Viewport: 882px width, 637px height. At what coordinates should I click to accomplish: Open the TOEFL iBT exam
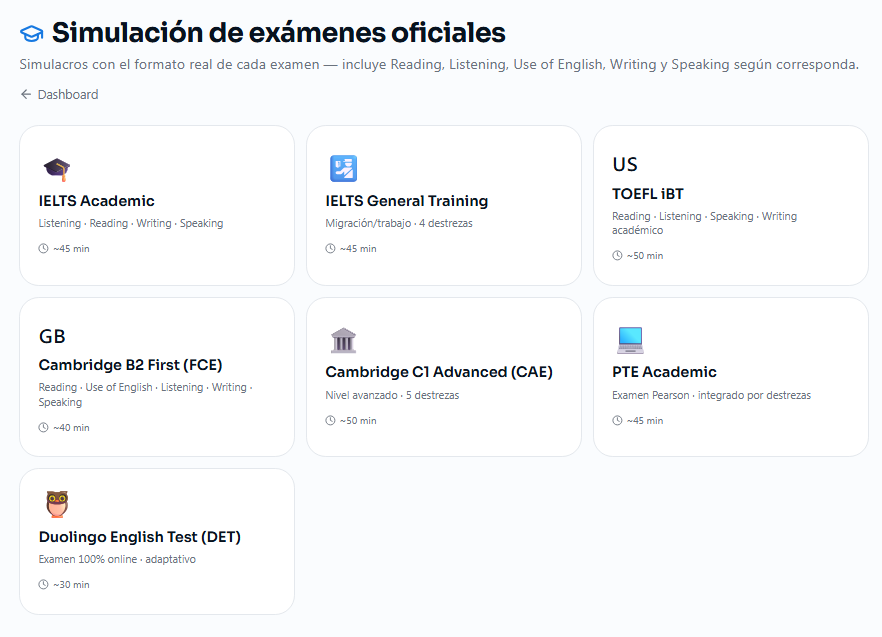pos(731,205)
